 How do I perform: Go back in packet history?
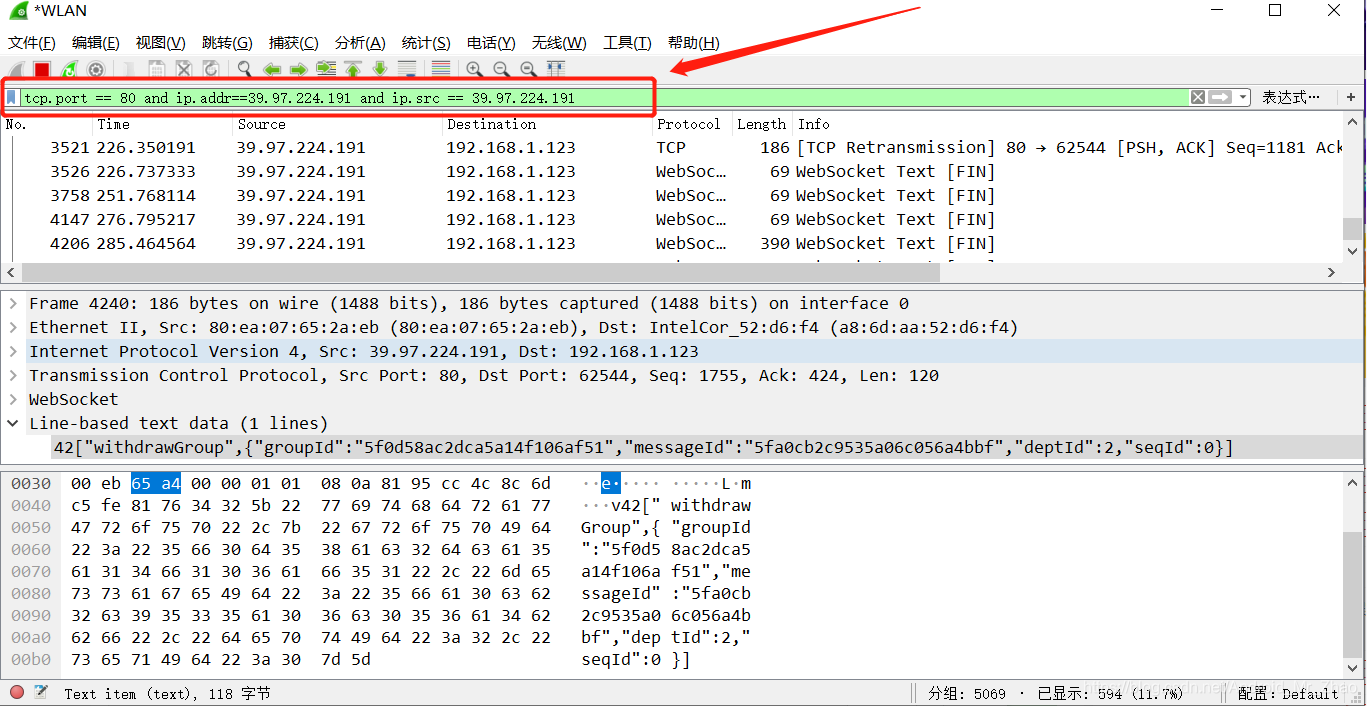[x=271, y=69]
